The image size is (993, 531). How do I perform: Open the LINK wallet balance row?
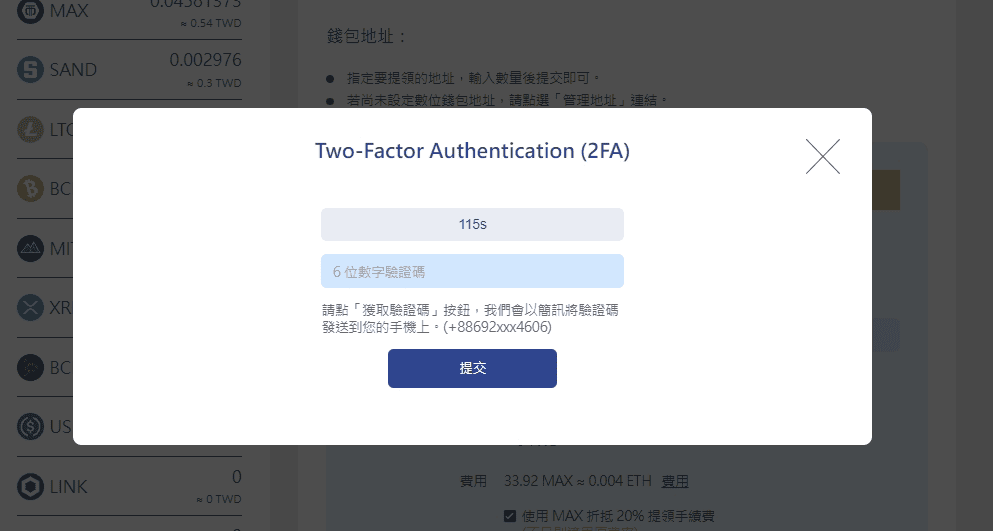129,487
